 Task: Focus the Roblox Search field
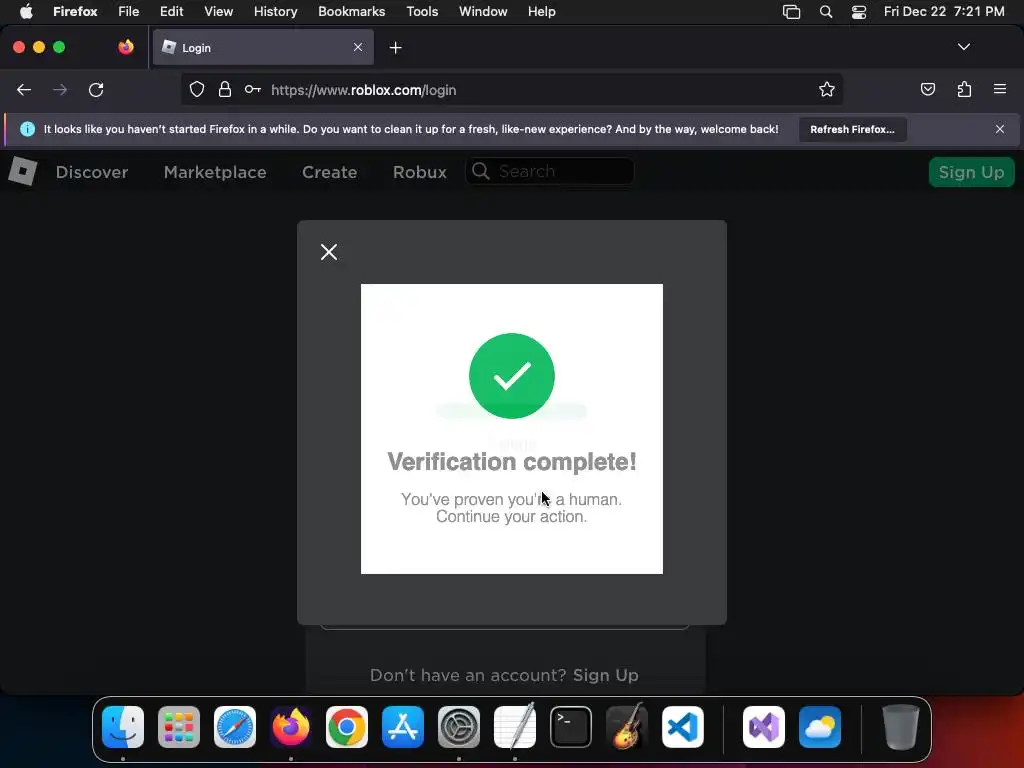point(549,171)
